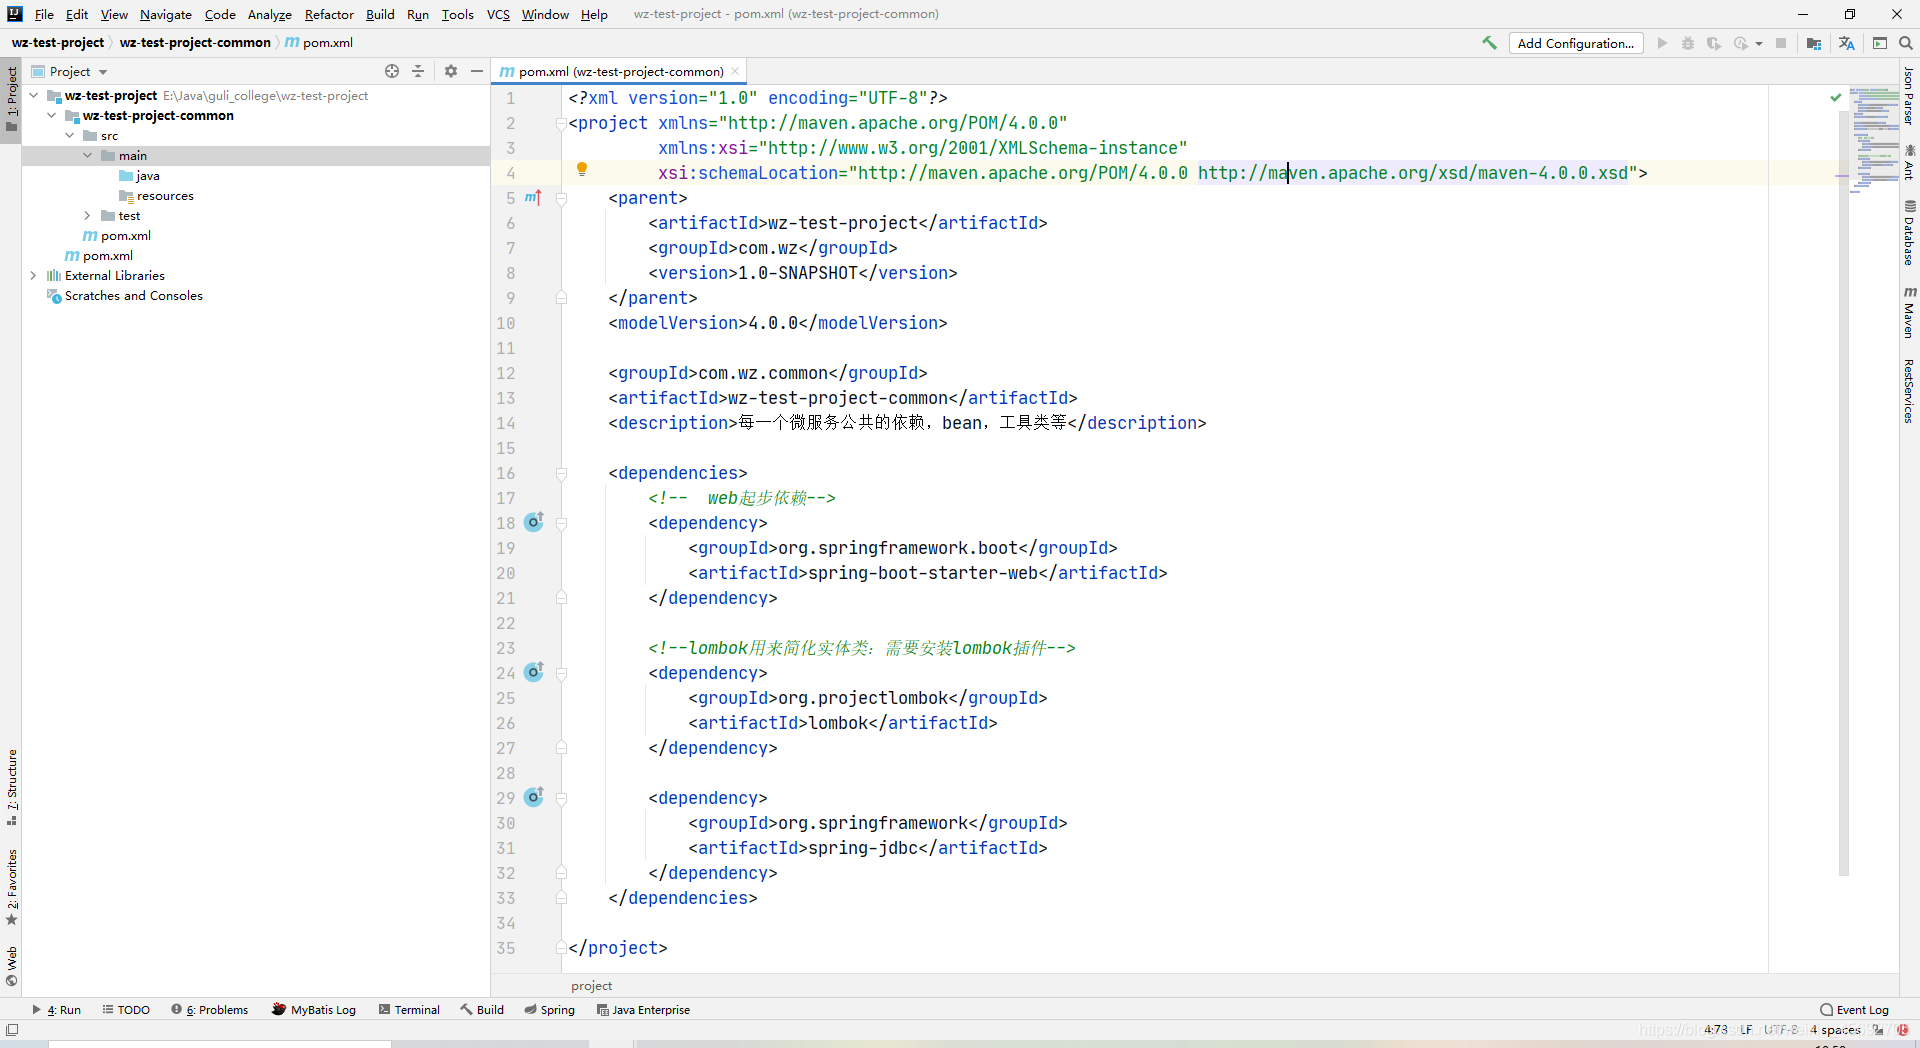Open the MyBatis Log tool window

click(x=313, y=1010)
